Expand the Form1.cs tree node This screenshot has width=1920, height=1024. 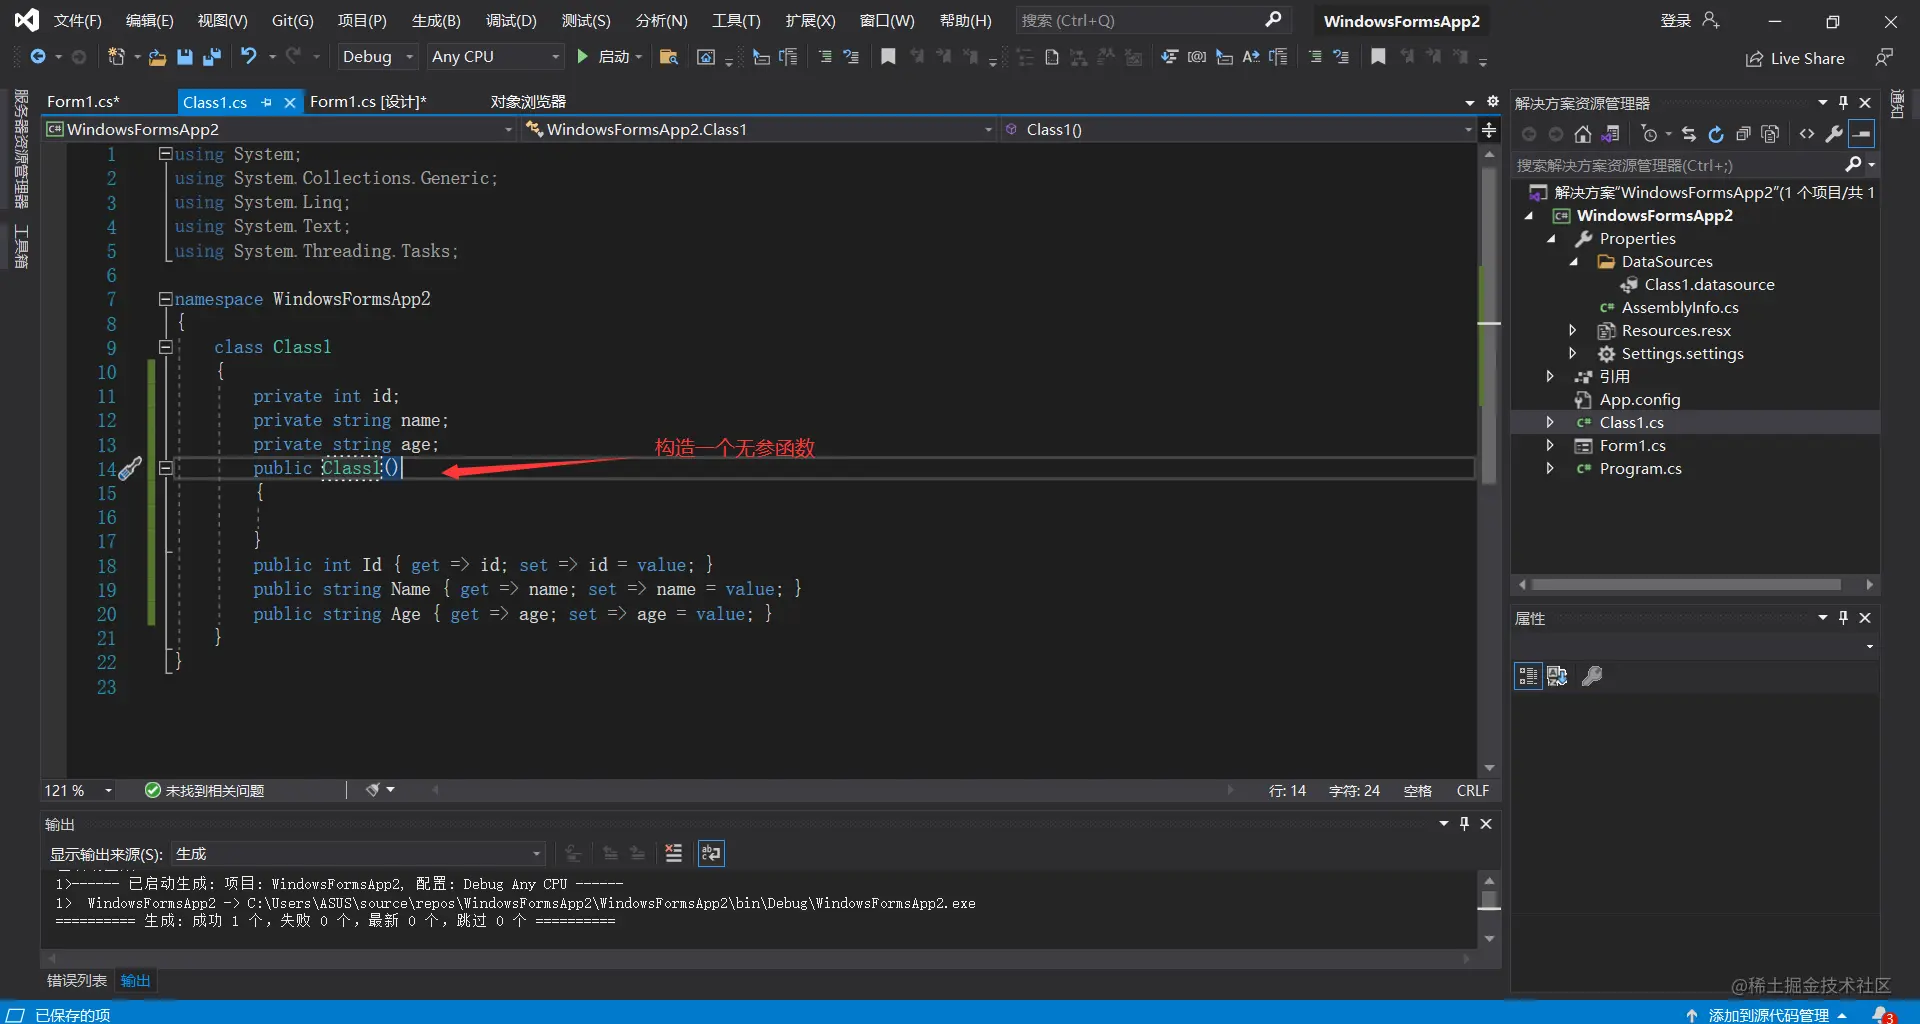(x=1550, y=445)
